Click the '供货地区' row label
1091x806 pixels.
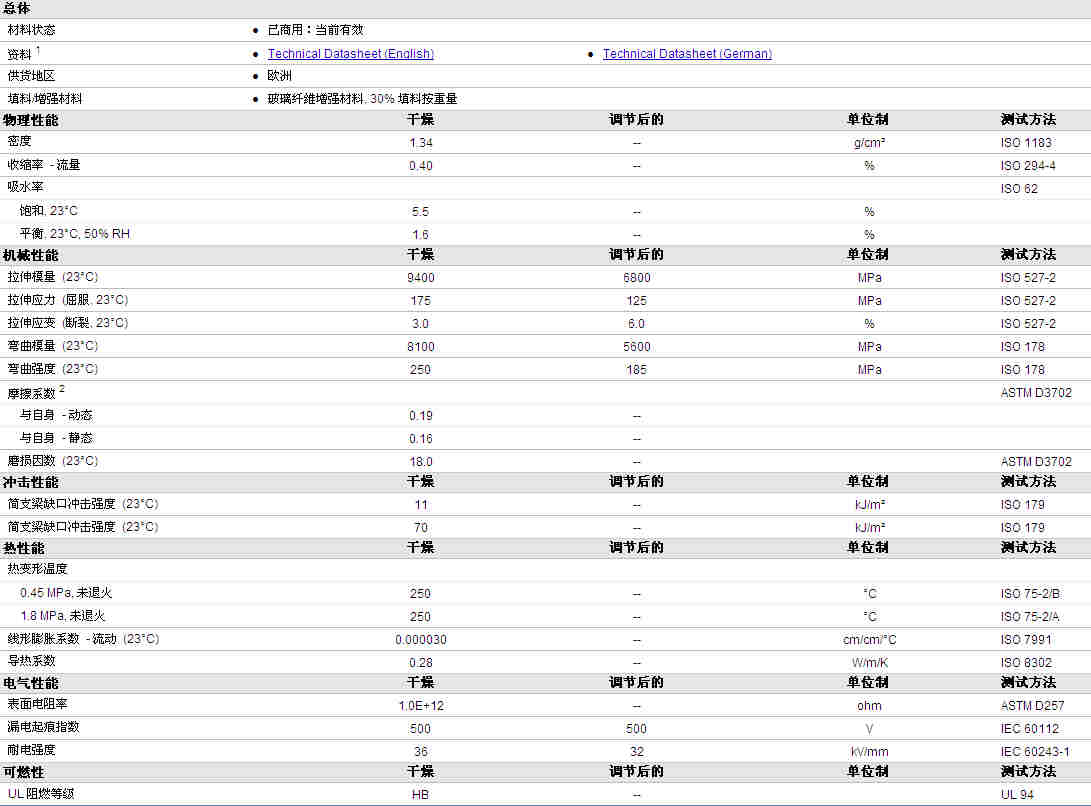(31, 76)
